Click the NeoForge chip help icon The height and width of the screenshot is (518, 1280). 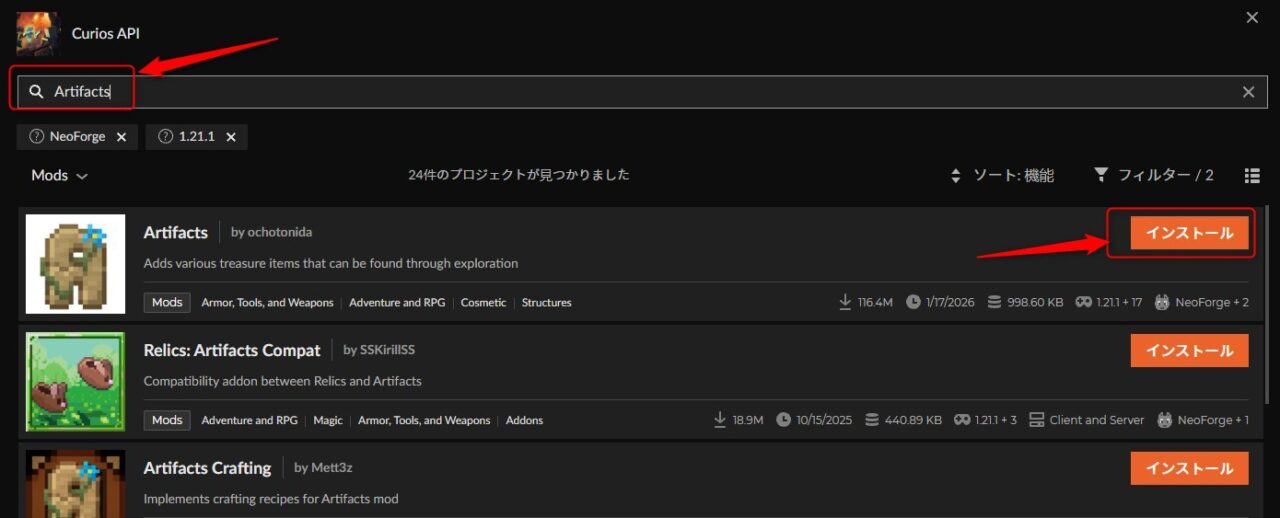pos(36,137)
